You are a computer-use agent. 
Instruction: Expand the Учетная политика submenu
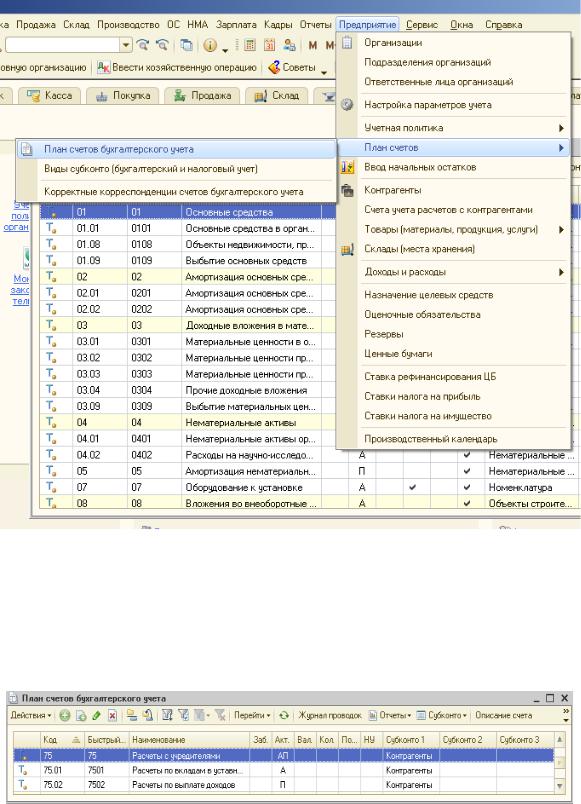pyautogui.click(x=562, y=128)
